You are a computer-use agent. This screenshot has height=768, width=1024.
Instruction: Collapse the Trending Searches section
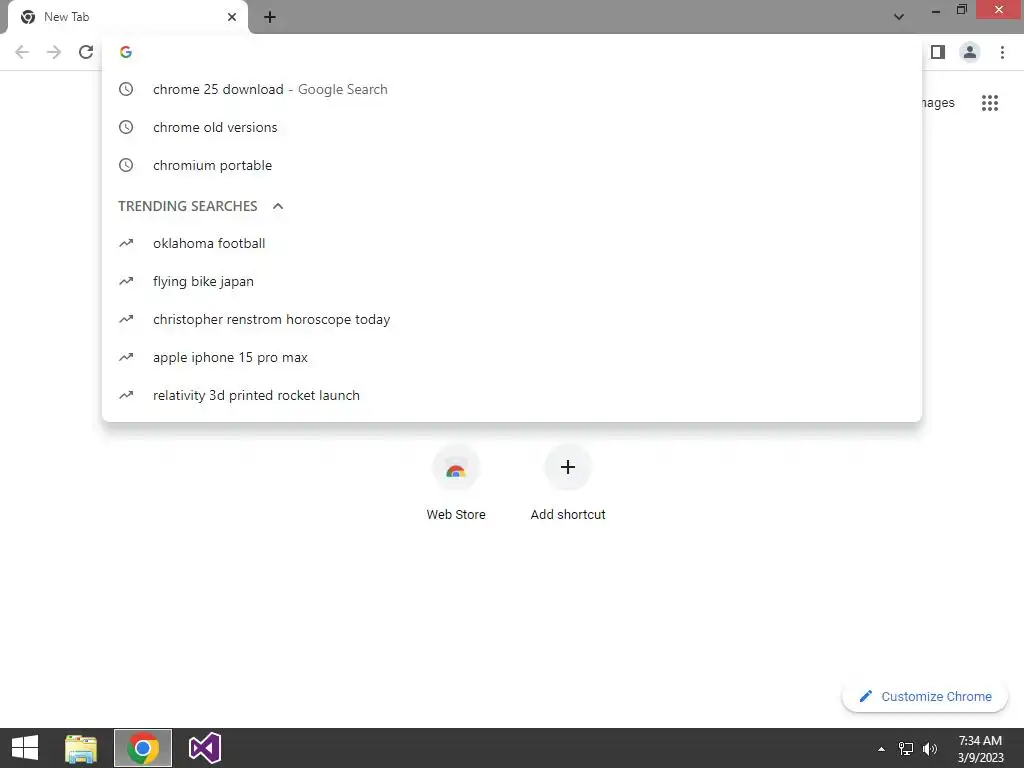coord(278,206)
